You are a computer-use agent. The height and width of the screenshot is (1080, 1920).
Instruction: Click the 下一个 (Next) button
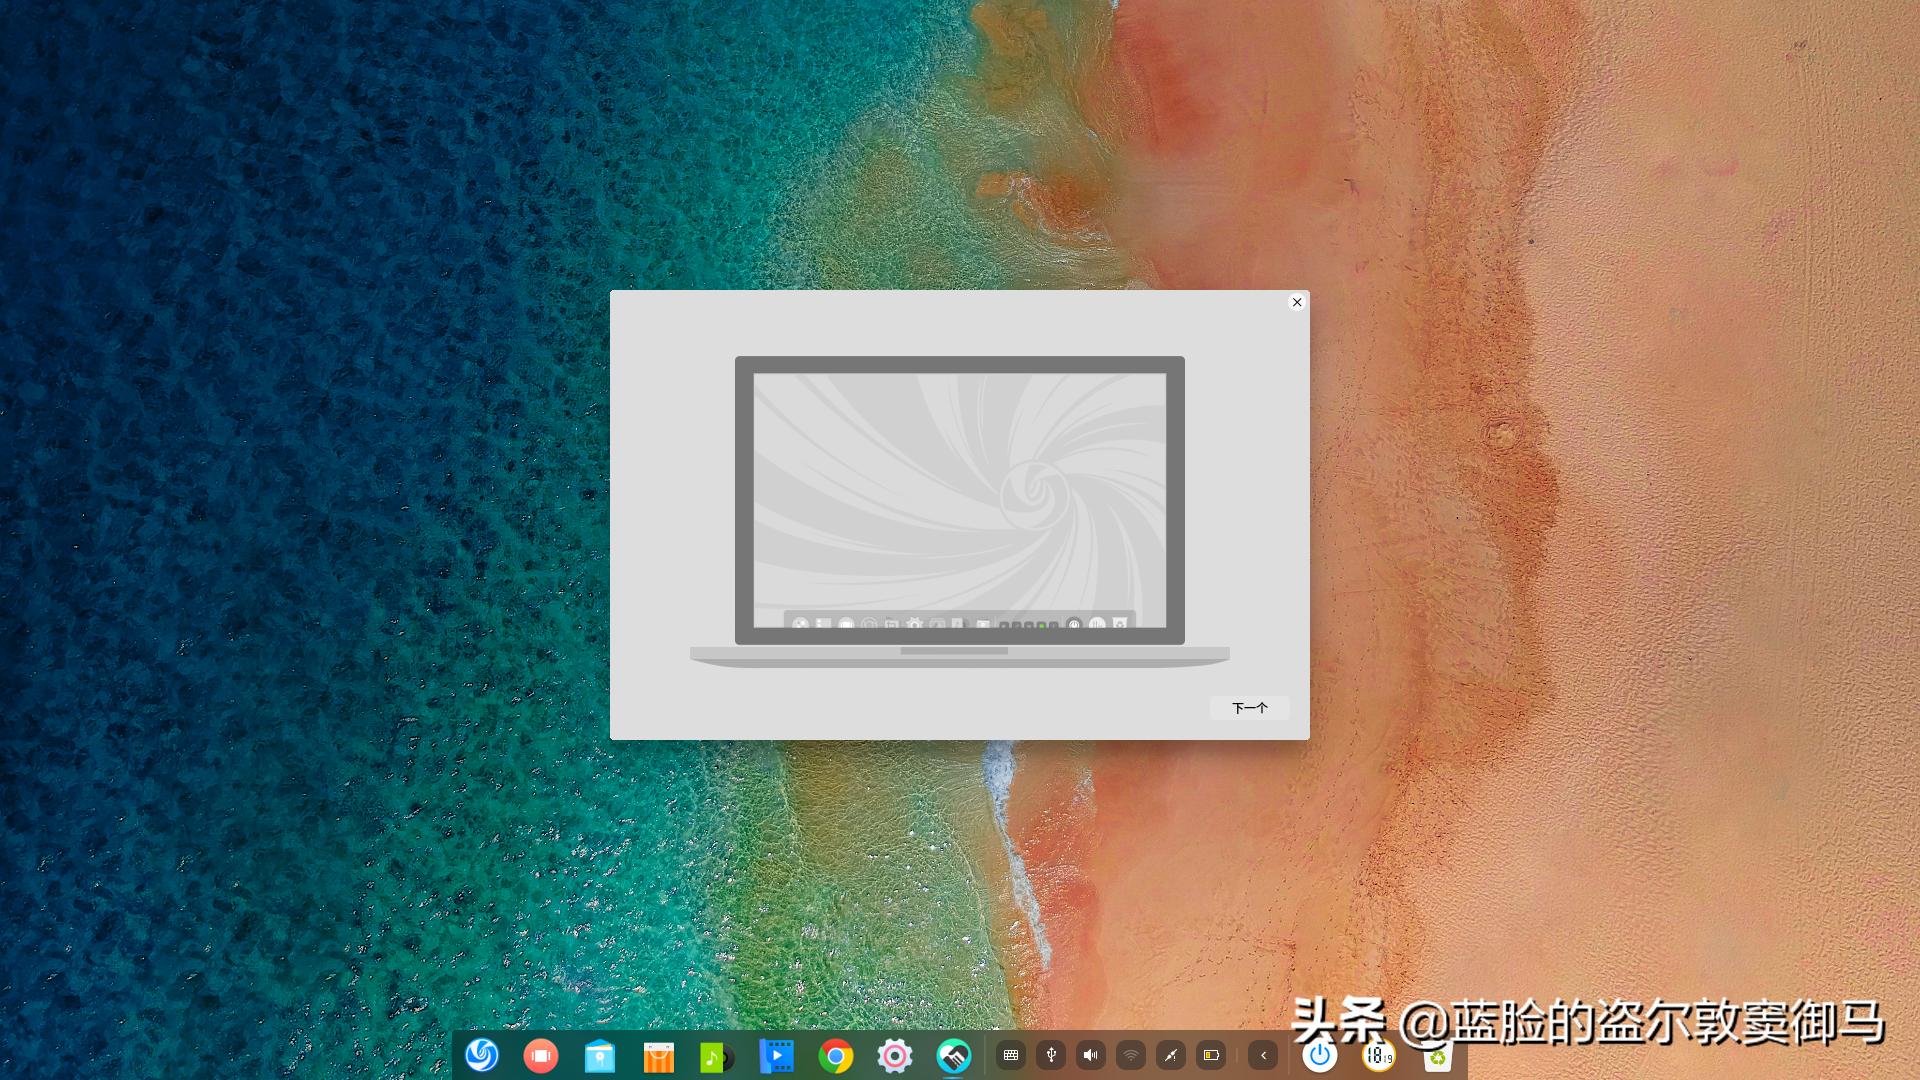(x=1248, y=708)
